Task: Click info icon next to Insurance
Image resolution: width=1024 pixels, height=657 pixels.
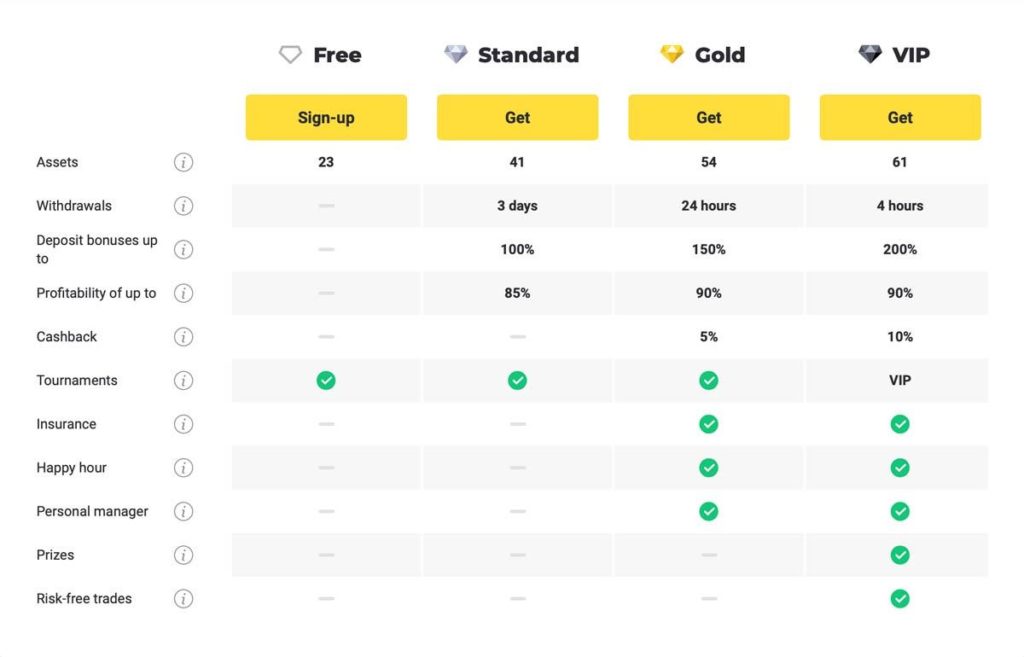Action: click(x=184, y=424)
